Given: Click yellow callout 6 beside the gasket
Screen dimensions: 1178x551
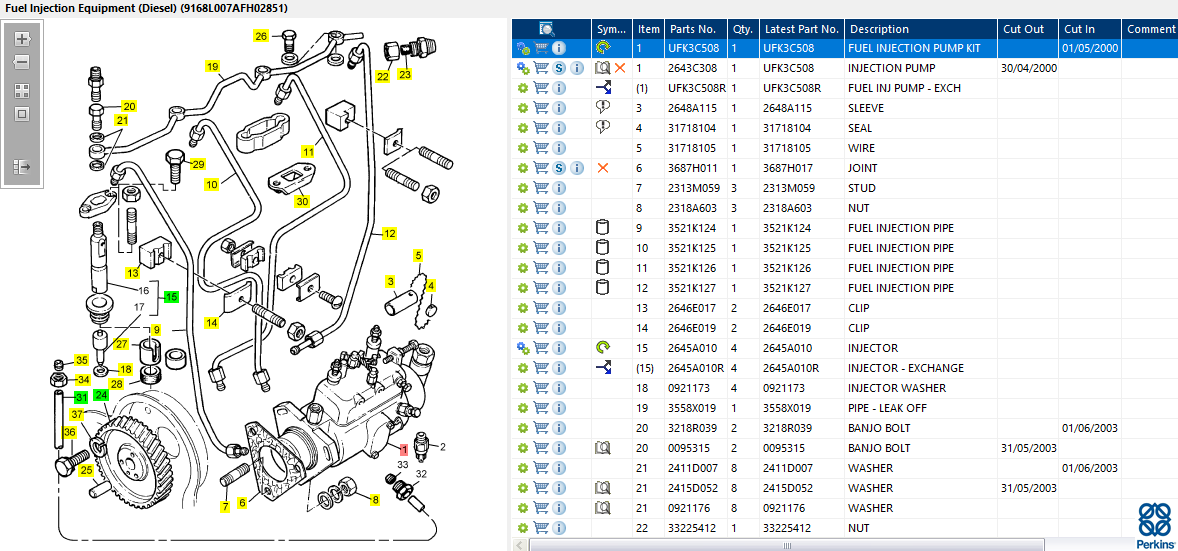Looking at the screenshot, I should [x=242, y=503].
